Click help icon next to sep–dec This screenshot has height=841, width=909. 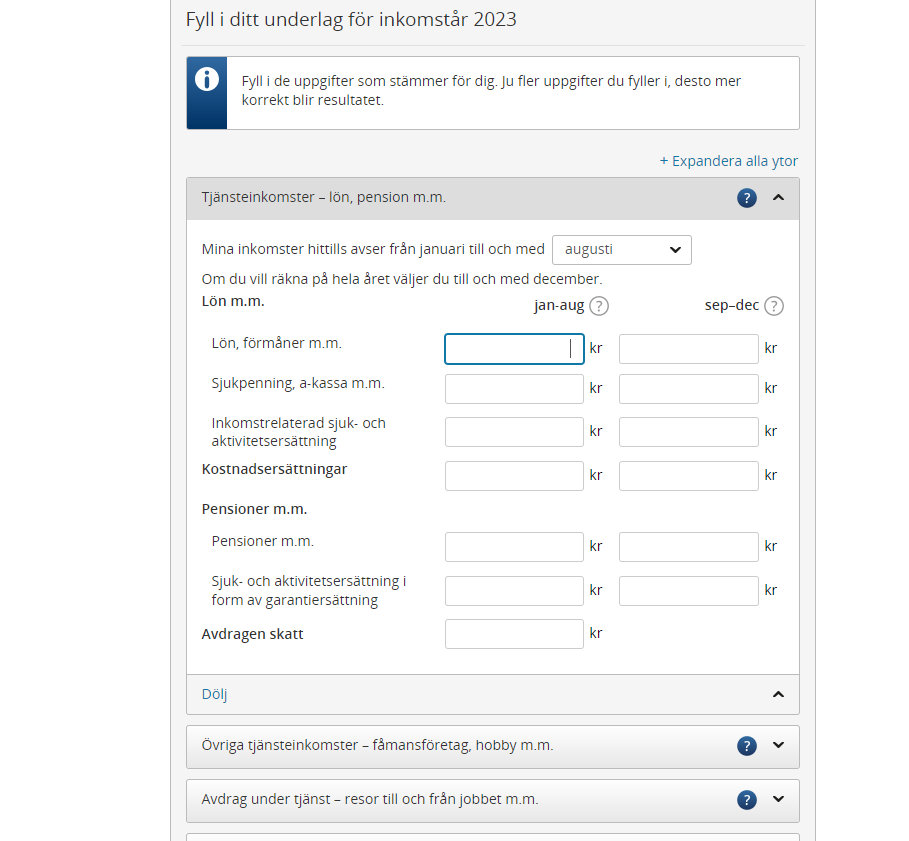point(774,306)
